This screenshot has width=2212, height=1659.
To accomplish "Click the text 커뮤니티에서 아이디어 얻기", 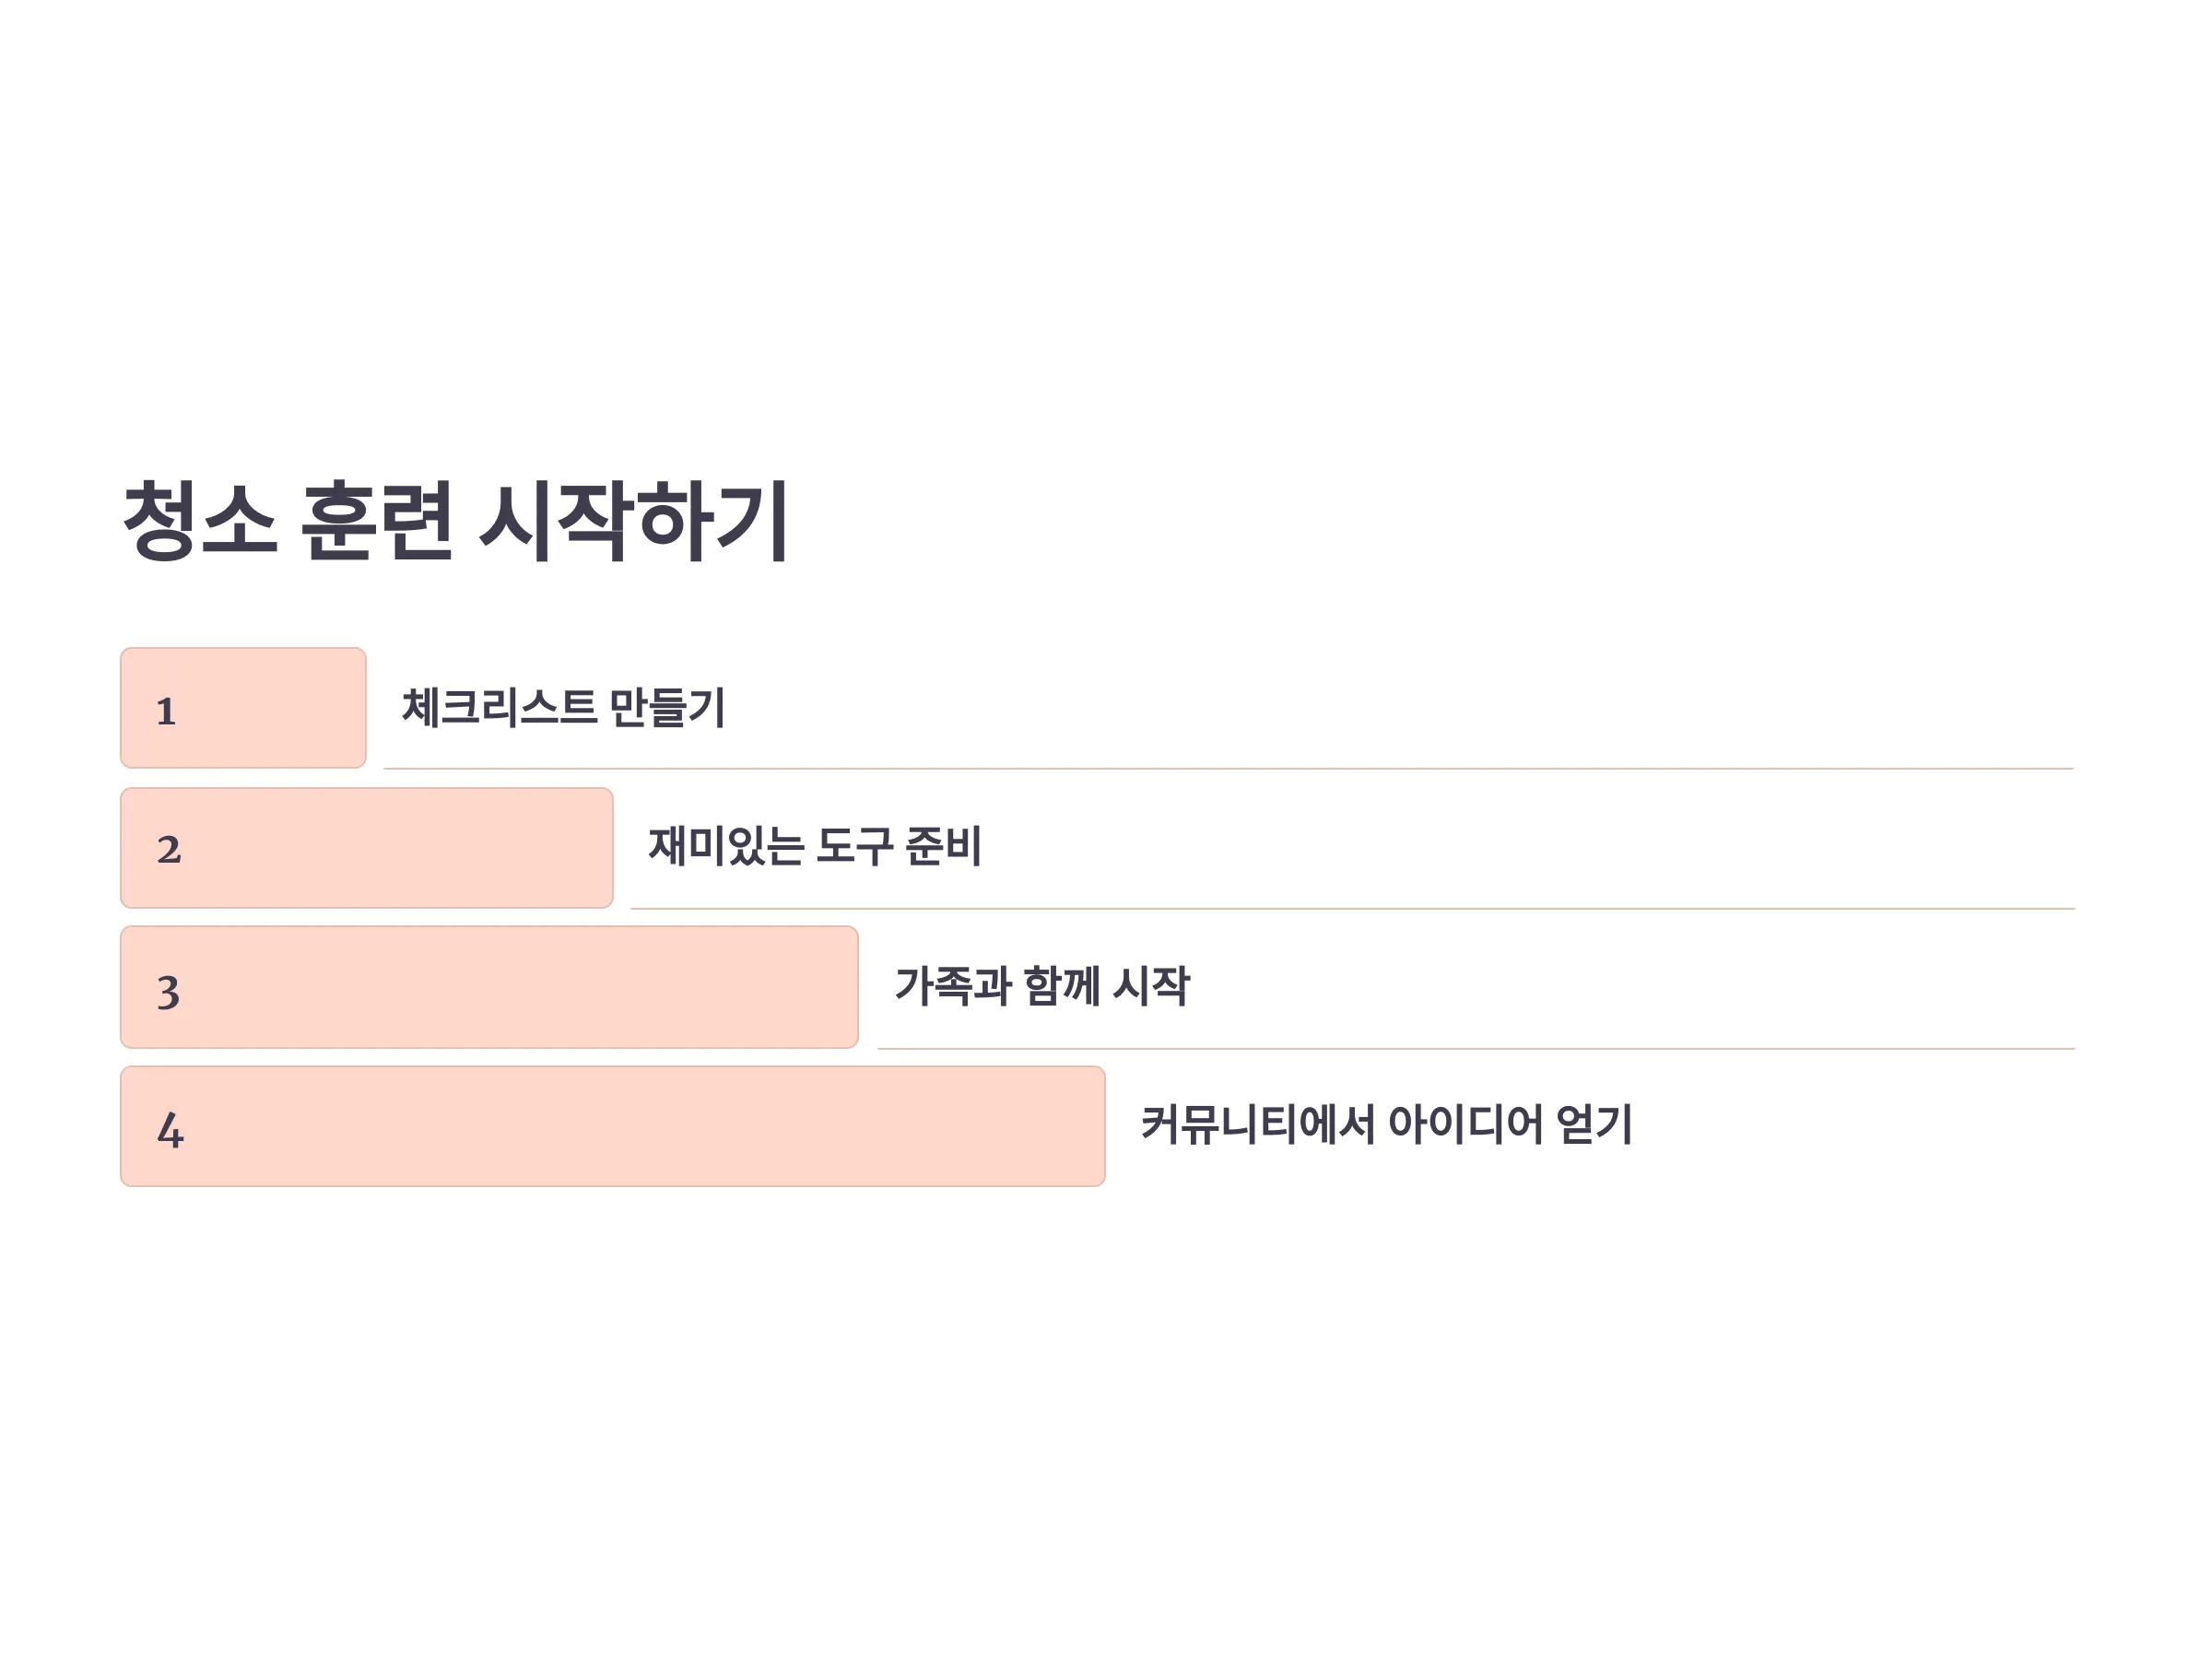I will [1386, 1124].
